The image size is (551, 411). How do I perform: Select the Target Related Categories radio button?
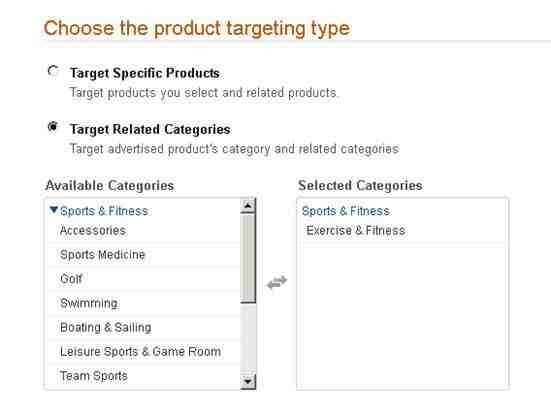pyautogui.click(x=53, y=126)
